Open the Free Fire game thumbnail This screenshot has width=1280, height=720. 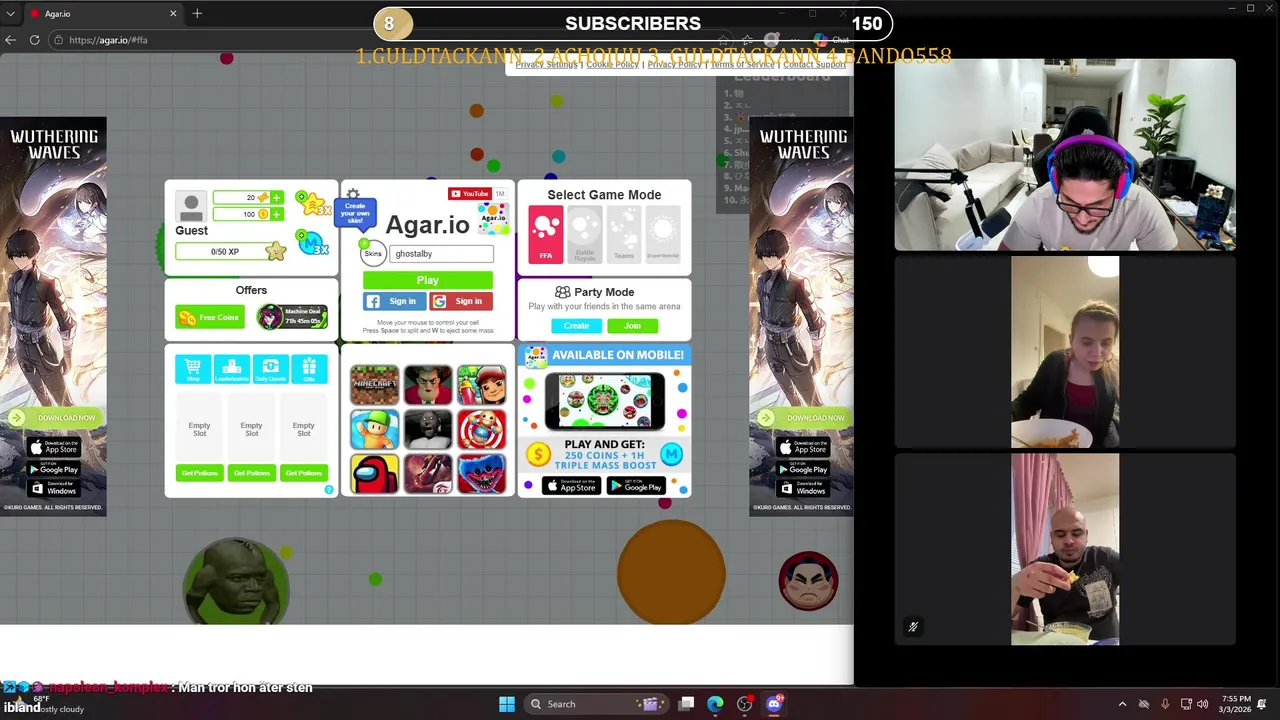point(428,474)
